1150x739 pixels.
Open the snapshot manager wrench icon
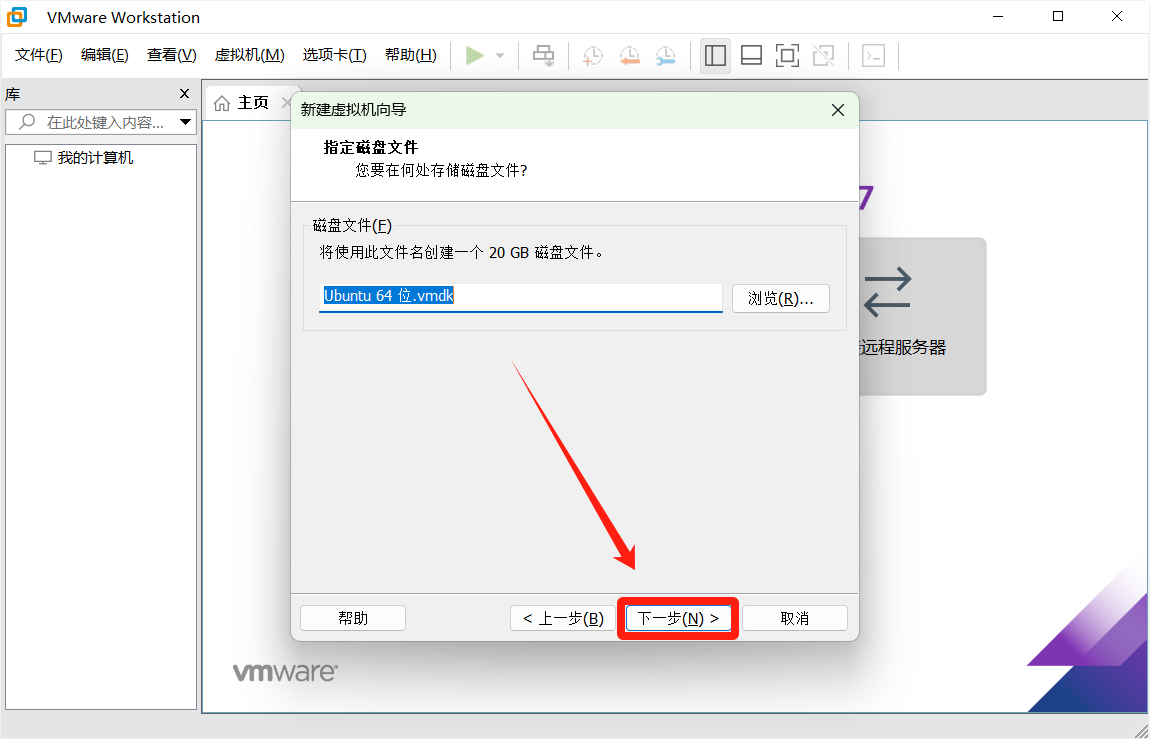[x=665, y=56]
